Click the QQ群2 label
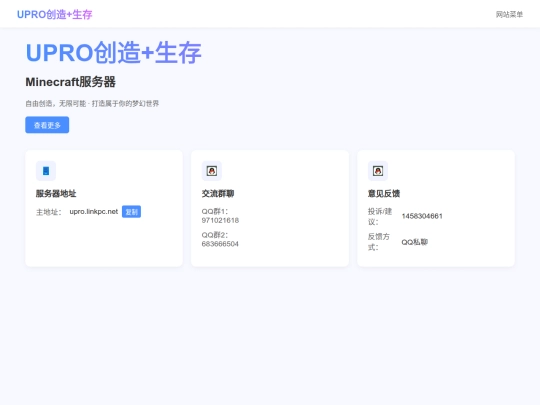This screenshot has width=540, height=405. (215, 235)
